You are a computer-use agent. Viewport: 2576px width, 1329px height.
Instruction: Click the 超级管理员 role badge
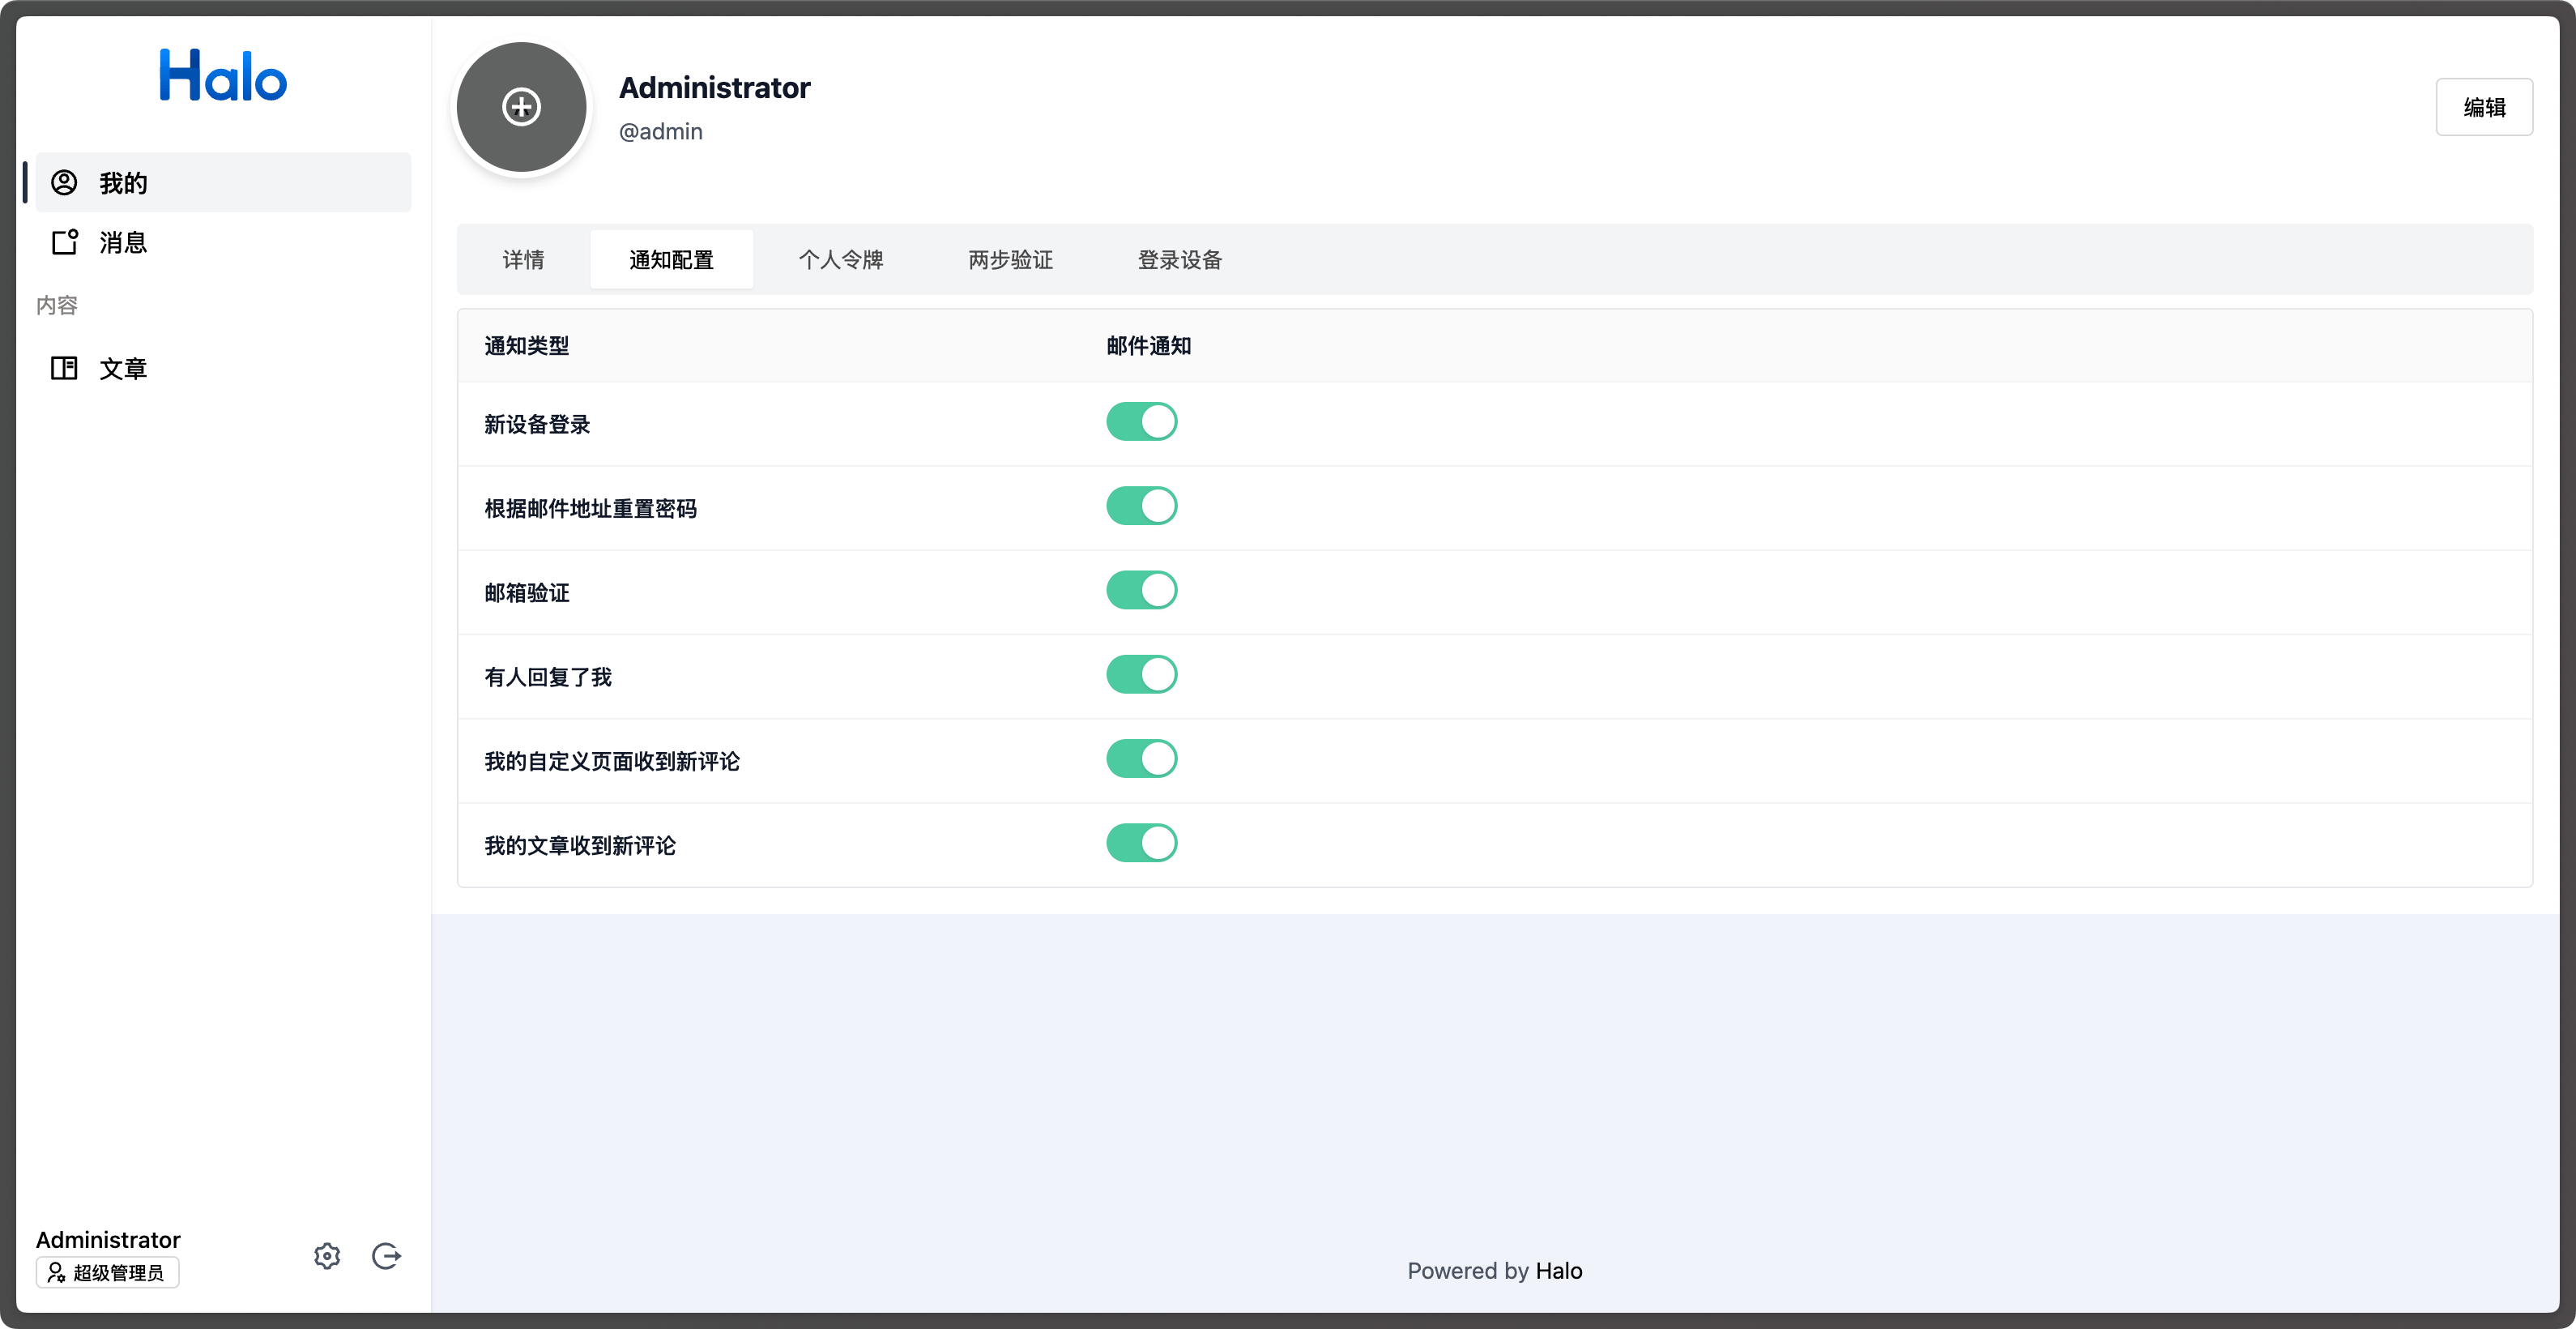pyautogui.click(x=108, y=1273)
